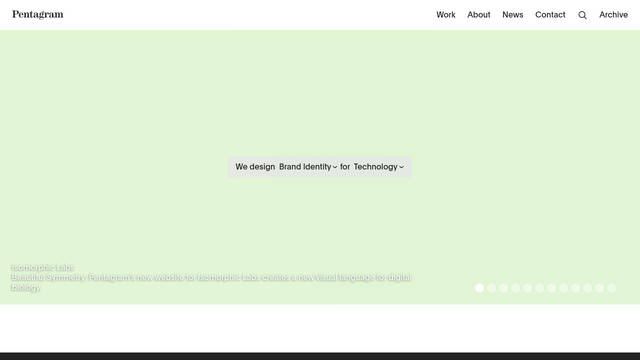Viewport: 640px width, 360px height.
Task: Go to Pentagram home via logo
Action: point(38,15)
